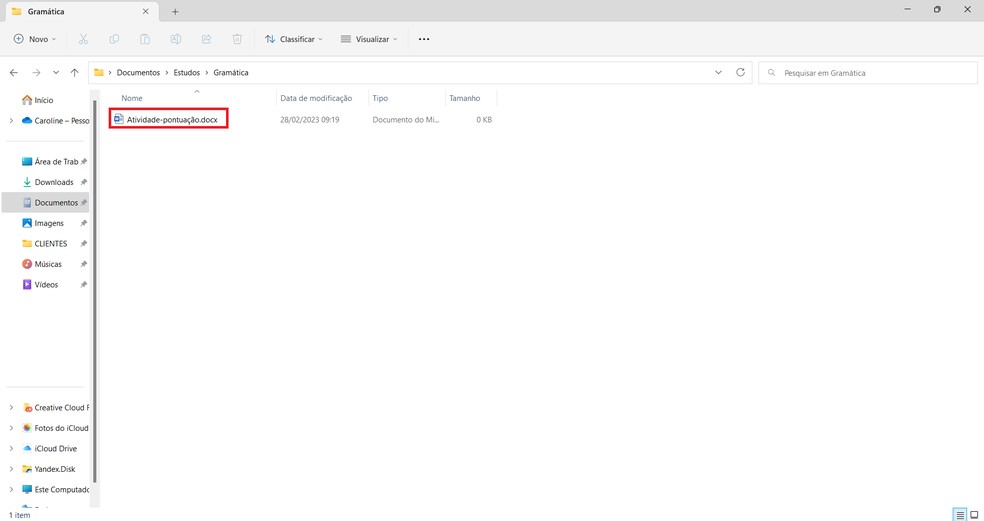Switch to details view layout icon
984x521 pixels.
(x=960, y=515)
